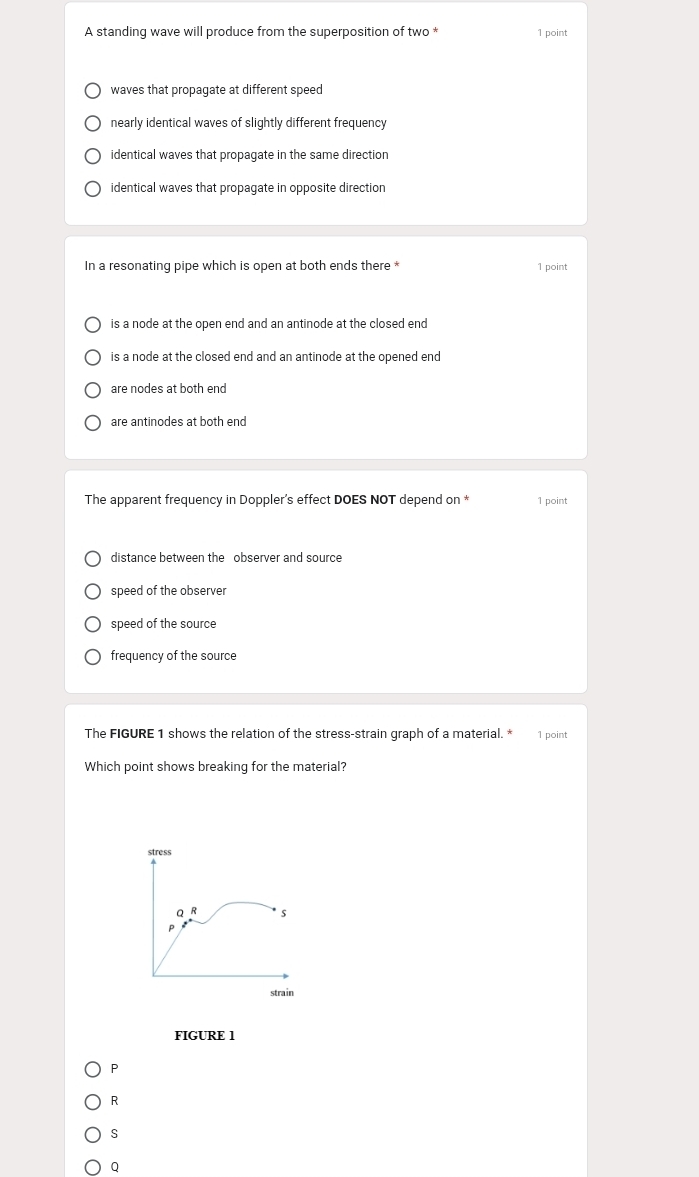Select 'node at closed end, antinode at opened end'
Image resolution: width=699 pixels, height=1177 pixels.
coord(93,358)
